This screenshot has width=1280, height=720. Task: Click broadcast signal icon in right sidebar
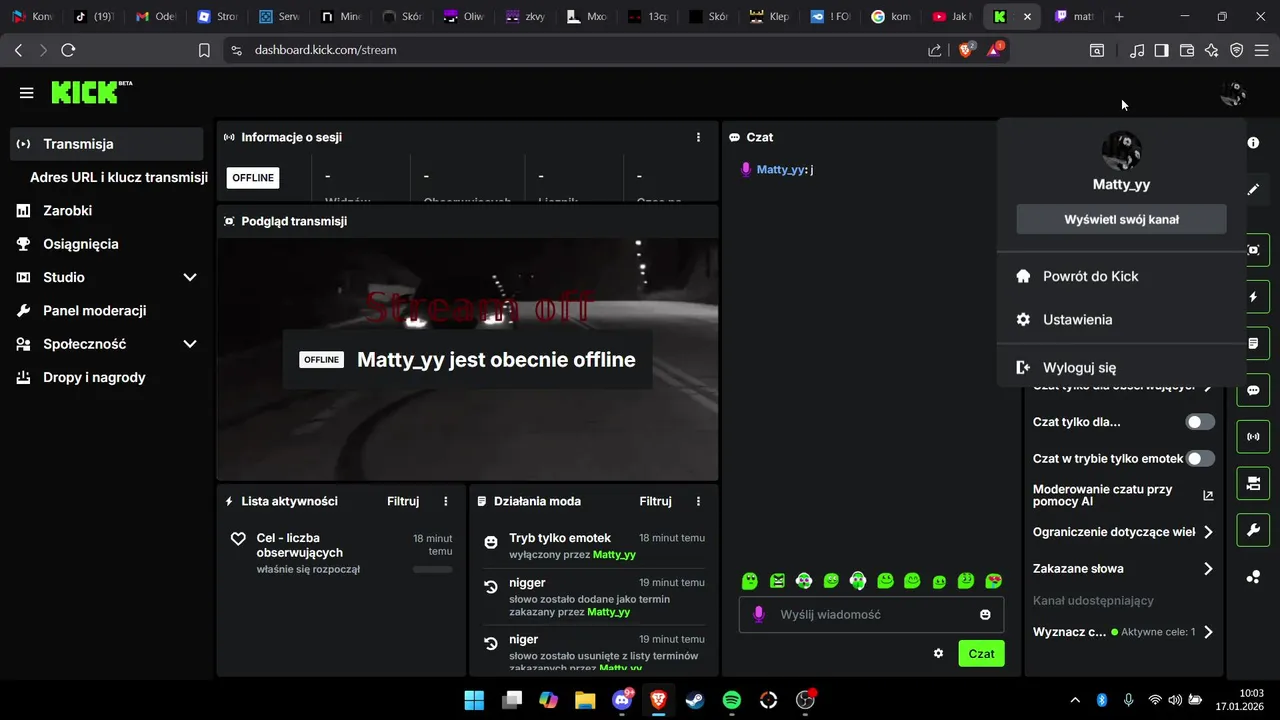coord(1254,437)
